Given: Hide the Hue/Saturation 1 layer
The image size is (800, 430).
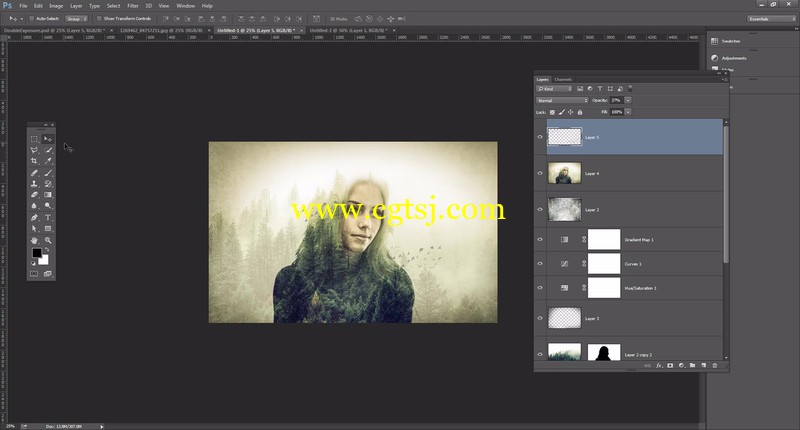Looking at the screenshot, I should [x=540, y=288].
